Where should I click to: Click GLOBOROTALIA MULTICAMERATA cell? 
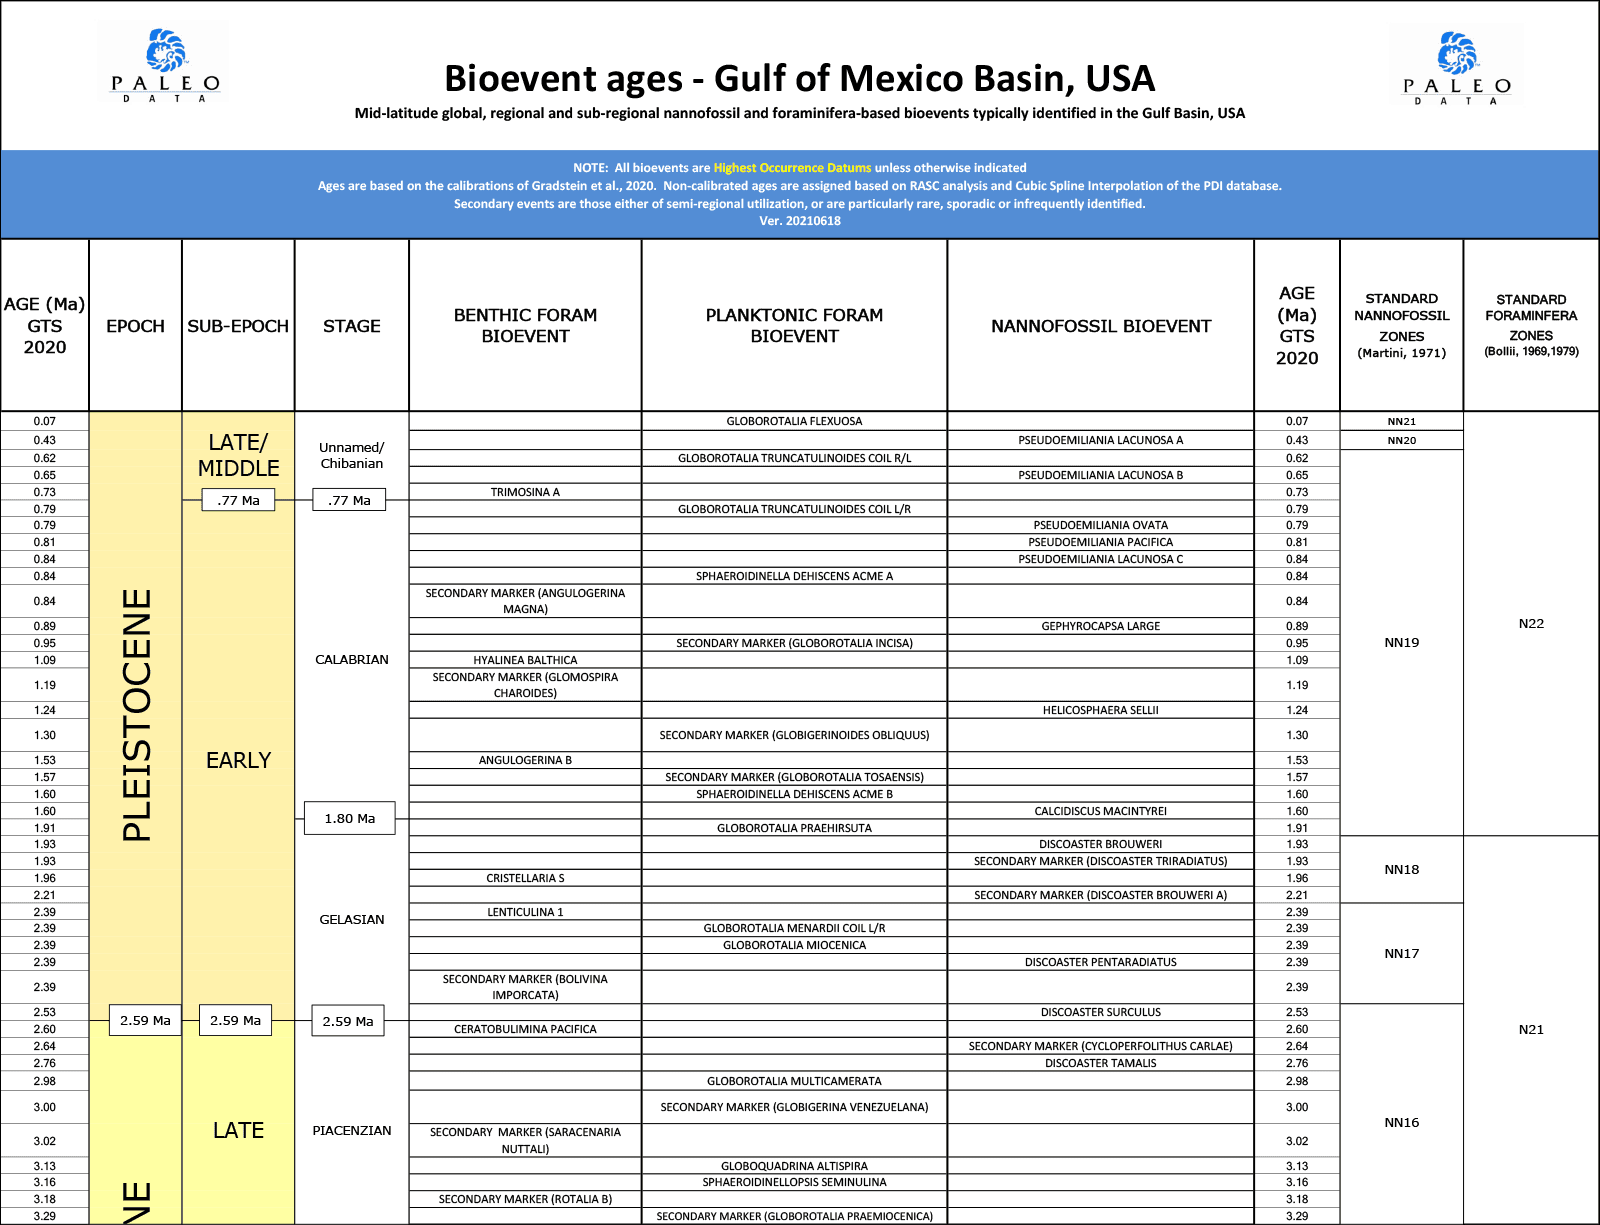(x=794, y=1081)
